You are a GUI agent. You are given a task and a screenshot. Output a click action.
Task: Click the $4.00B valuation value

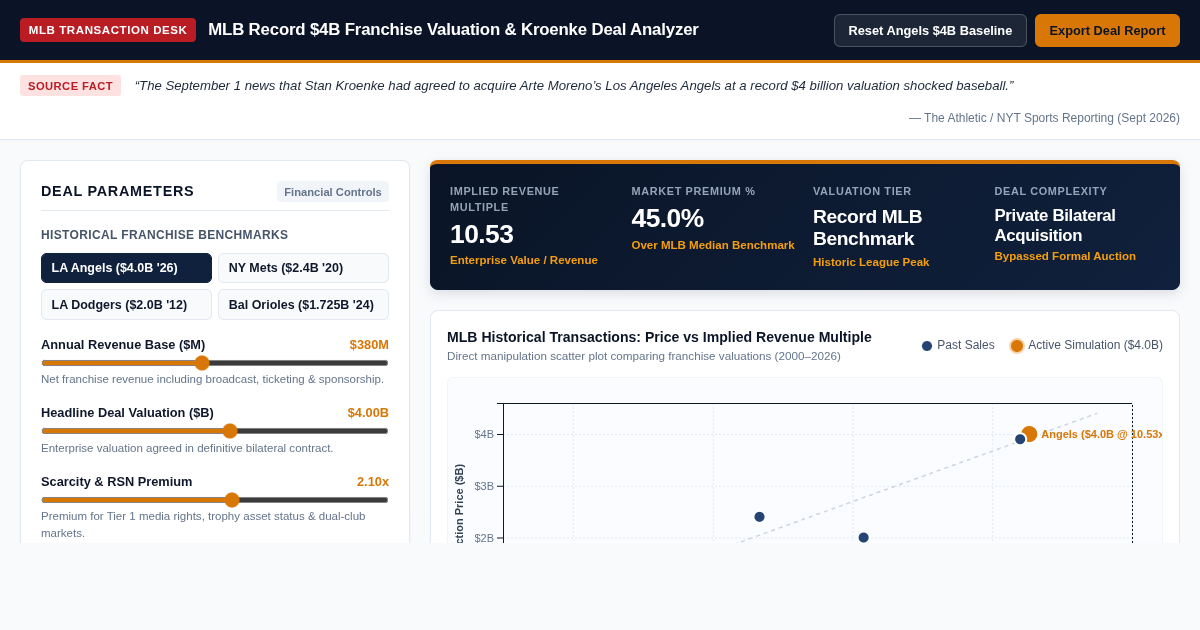tap(368, 413)
